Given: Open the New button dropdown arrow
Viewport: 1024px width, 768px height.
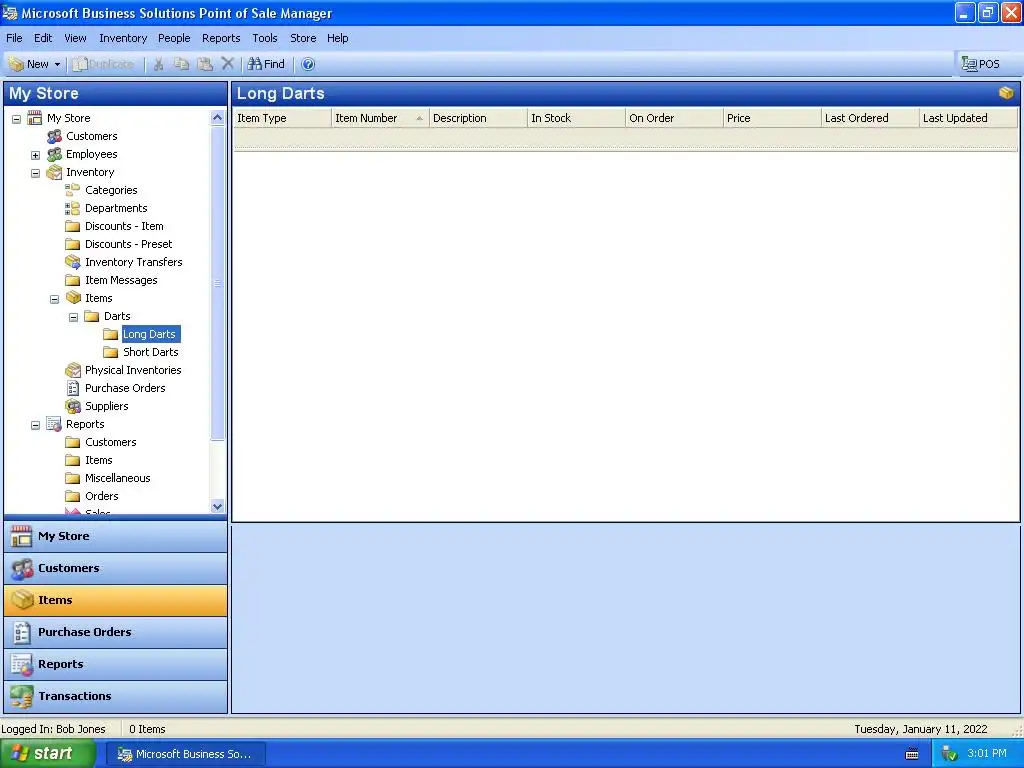Looking at the screenshot, I should pyautogui.click(x=57, y=64).
